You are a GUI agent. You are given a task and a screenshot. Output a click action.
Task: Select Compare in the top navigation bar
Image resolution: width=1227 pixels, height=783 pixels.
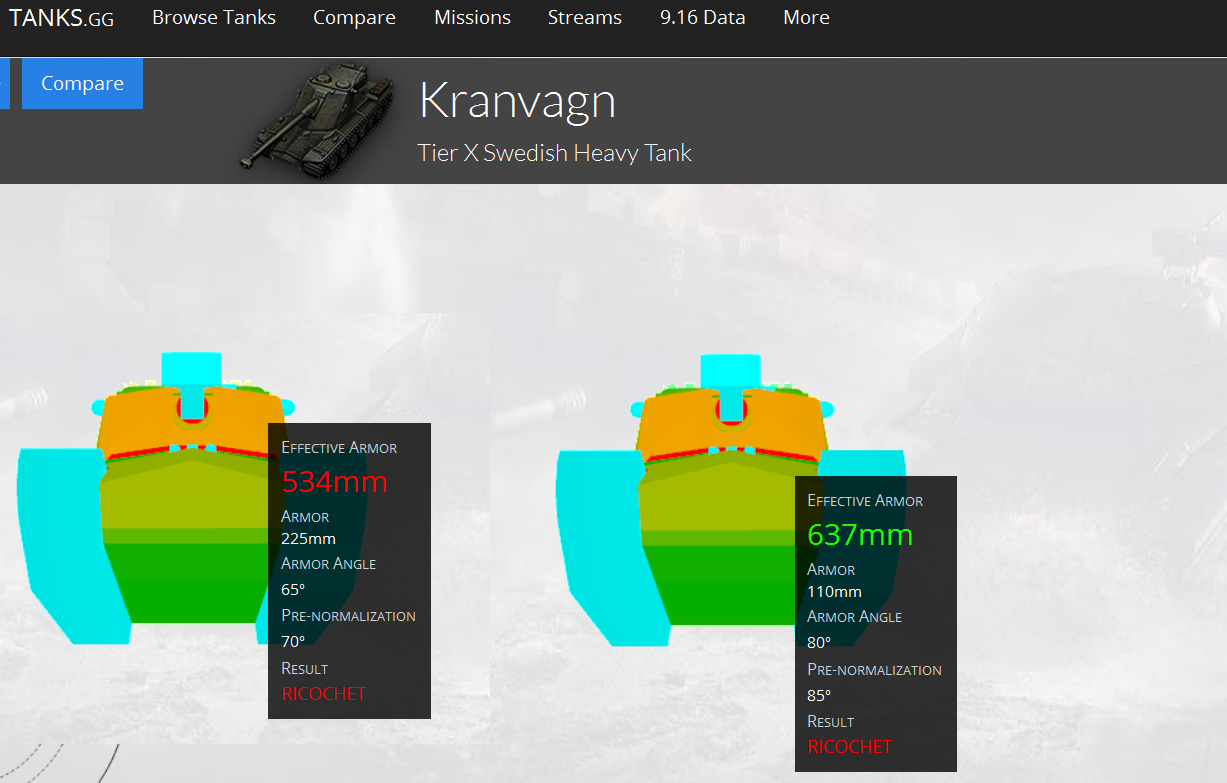354,18
